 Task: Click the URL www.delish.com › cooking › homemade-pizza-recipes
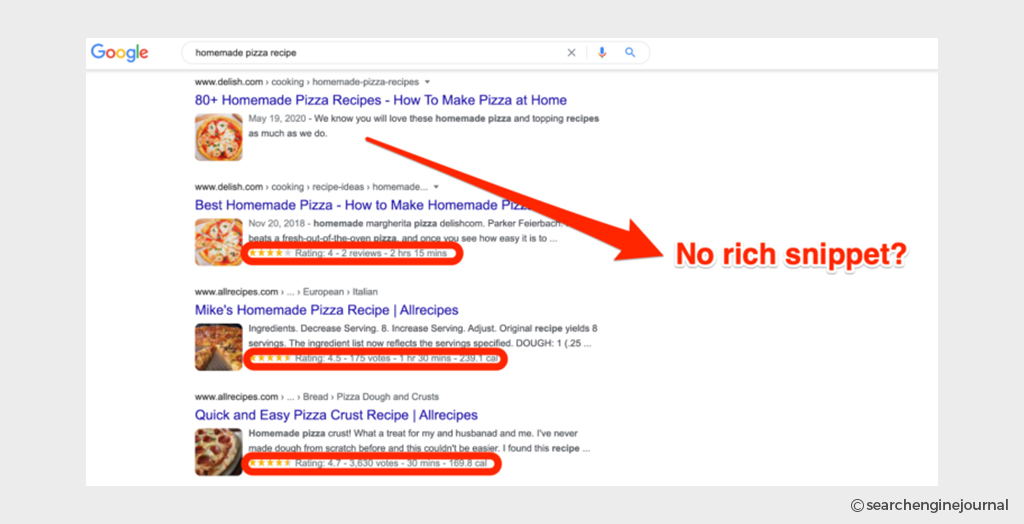[x=307, y=82]
